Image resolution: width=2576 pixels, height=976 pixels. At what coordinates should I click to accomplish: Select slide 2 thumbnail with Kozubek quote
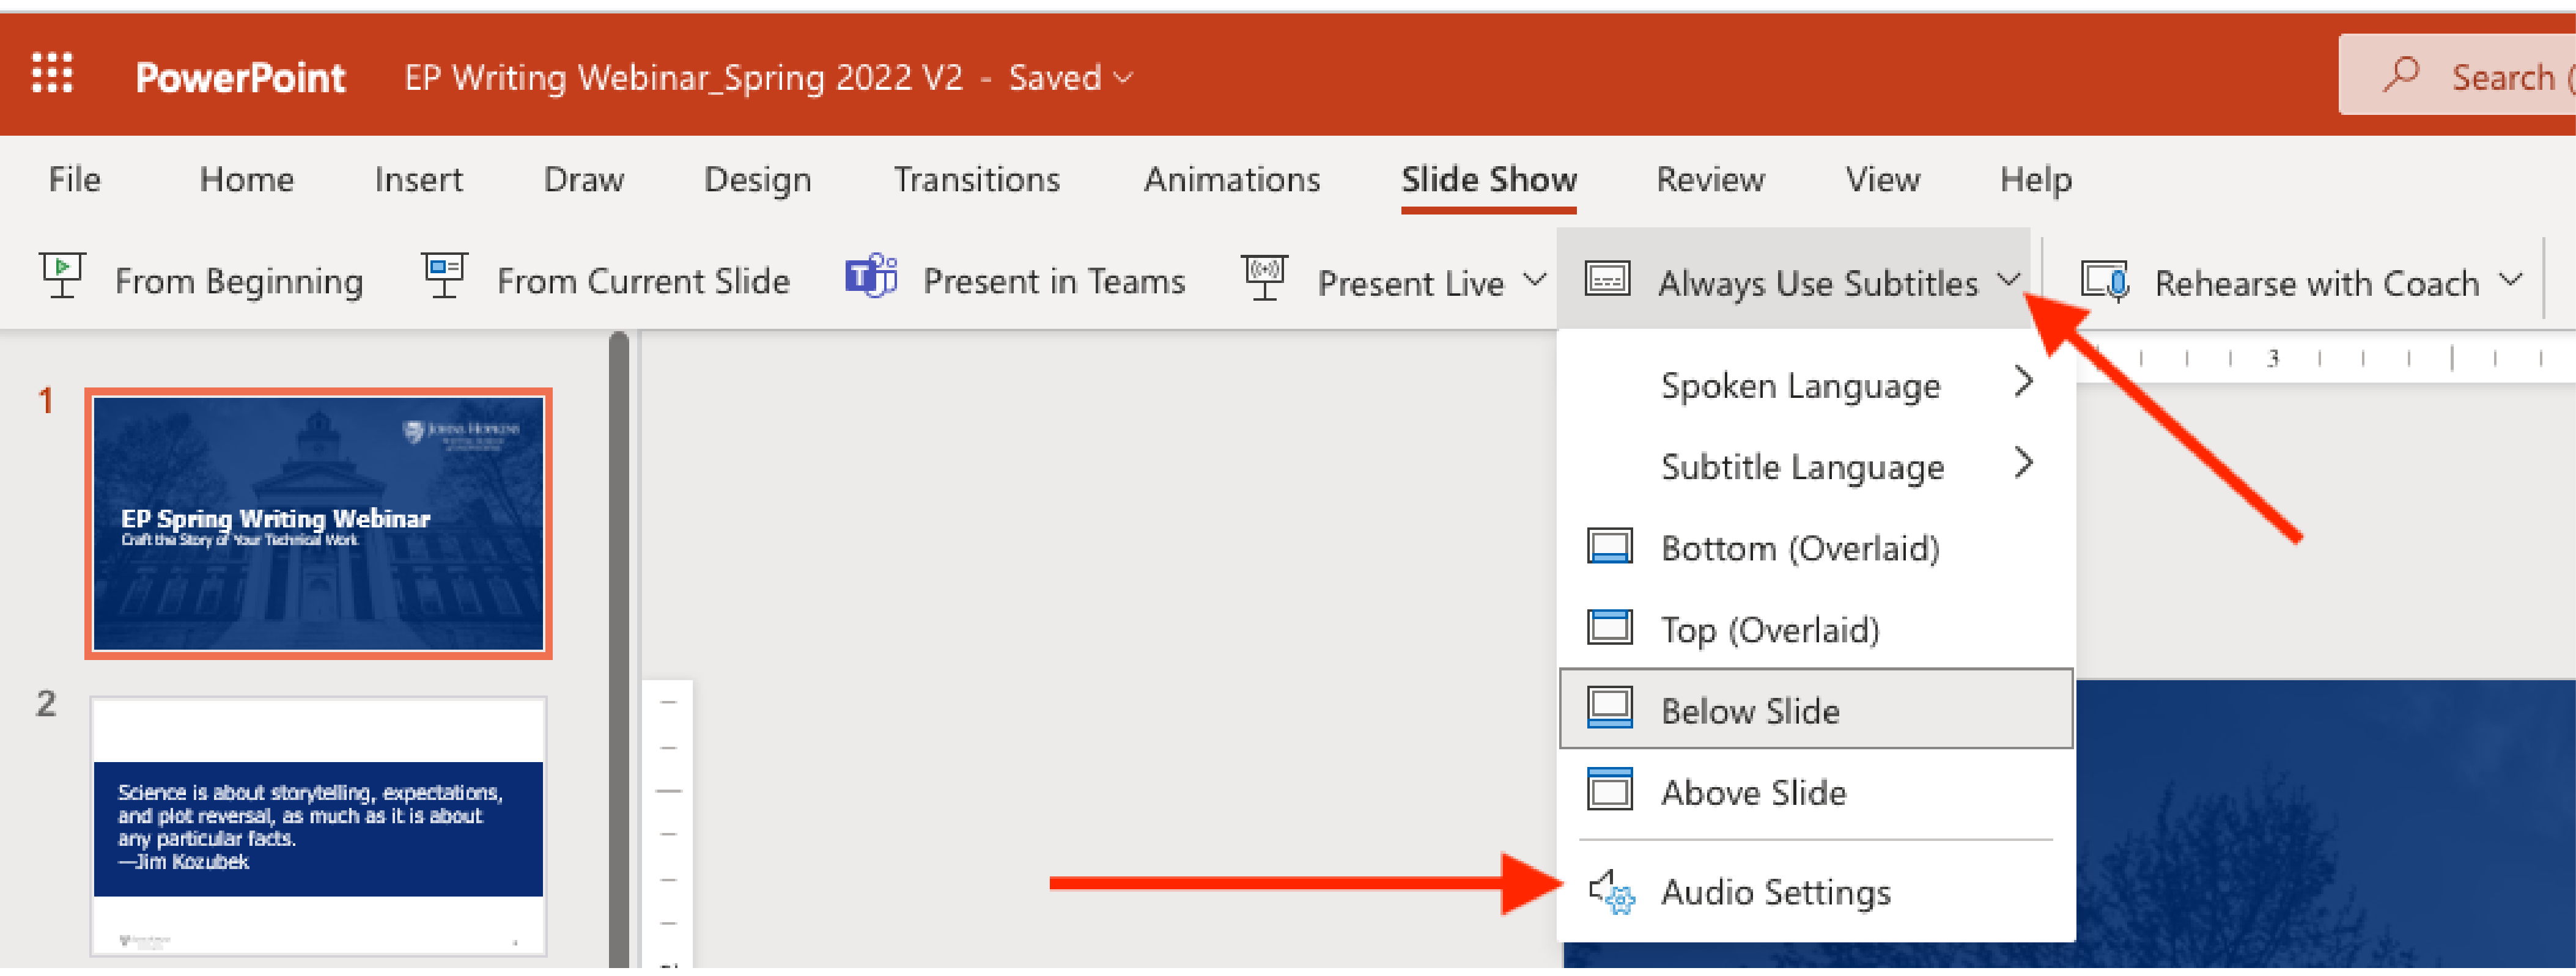(x=318, y=827)
